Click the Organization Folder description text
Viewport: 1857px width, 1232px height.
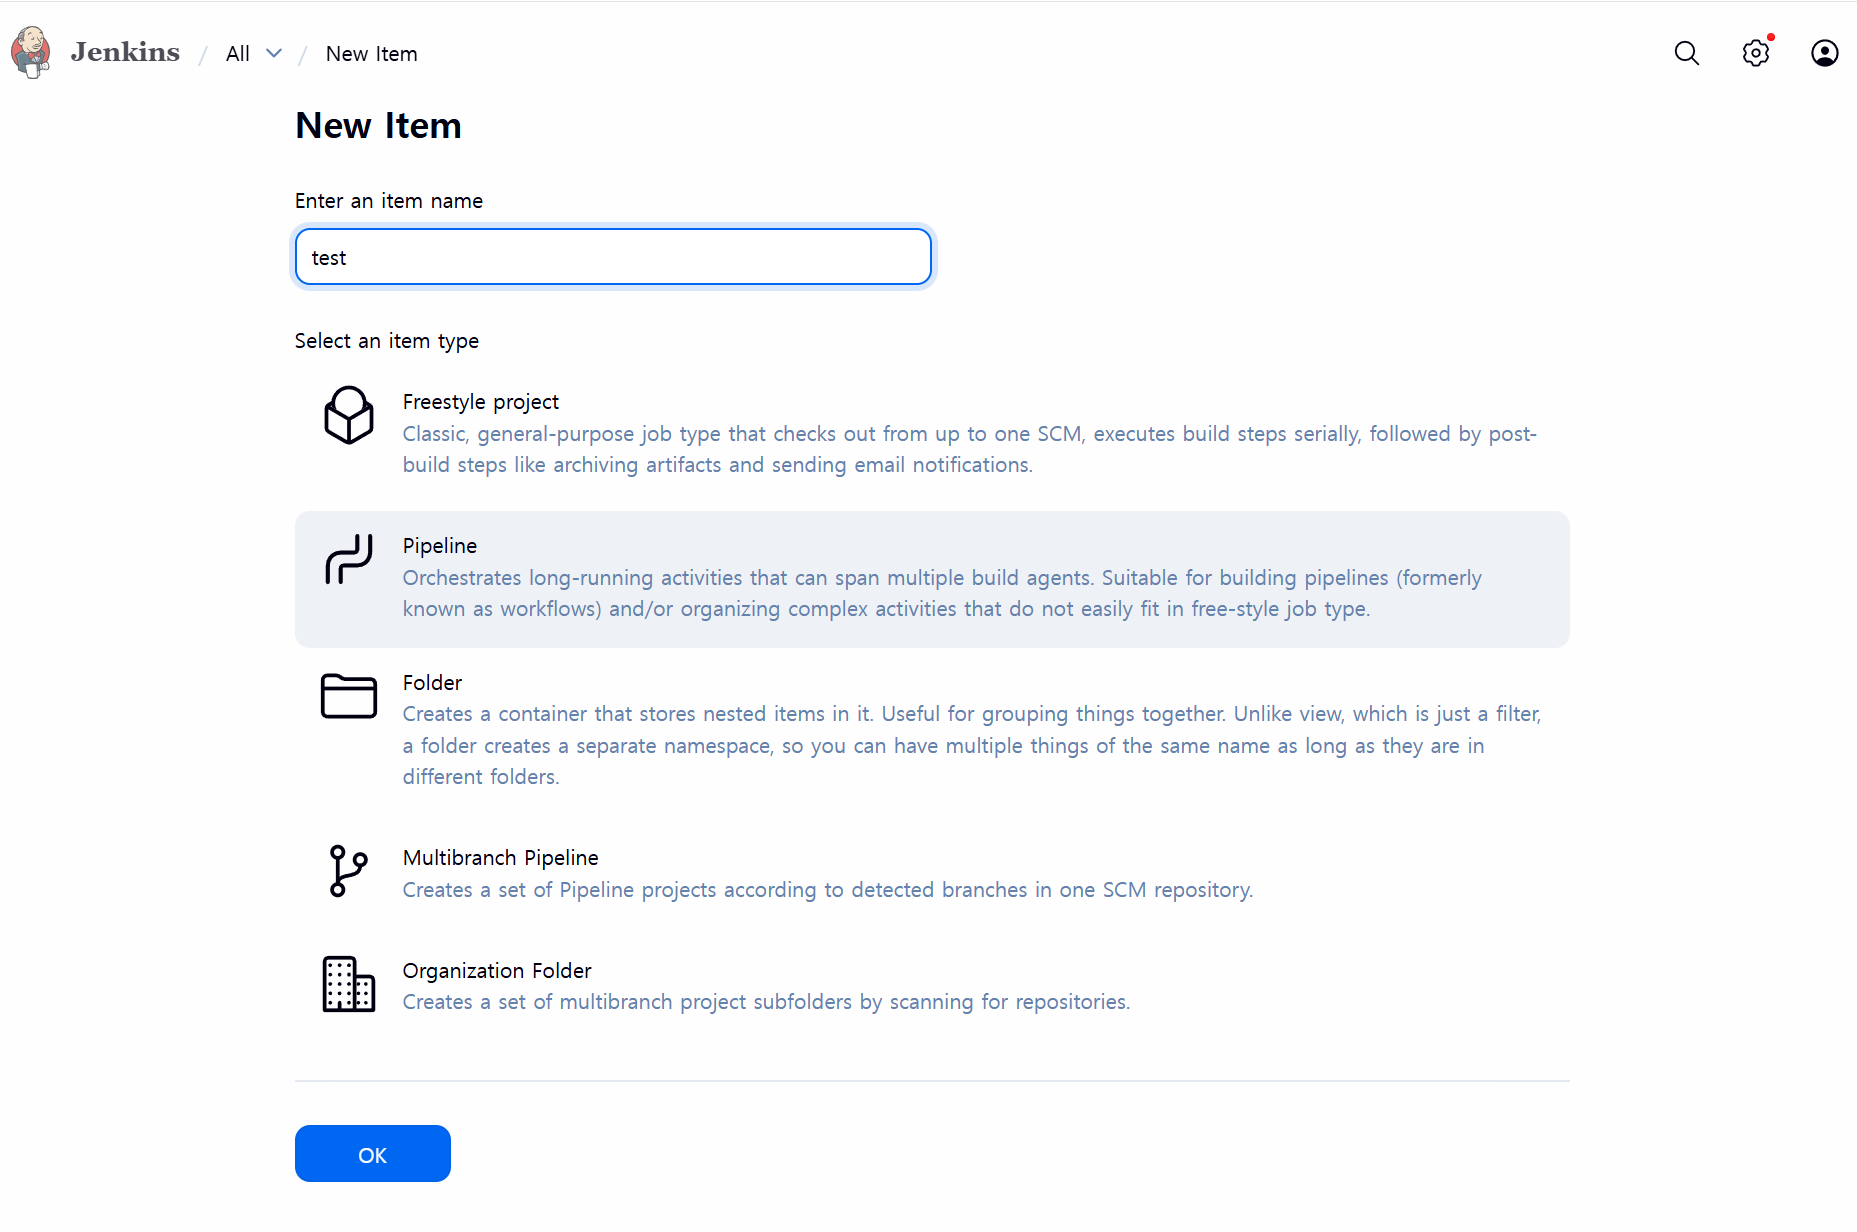(x=767, y=1002)
